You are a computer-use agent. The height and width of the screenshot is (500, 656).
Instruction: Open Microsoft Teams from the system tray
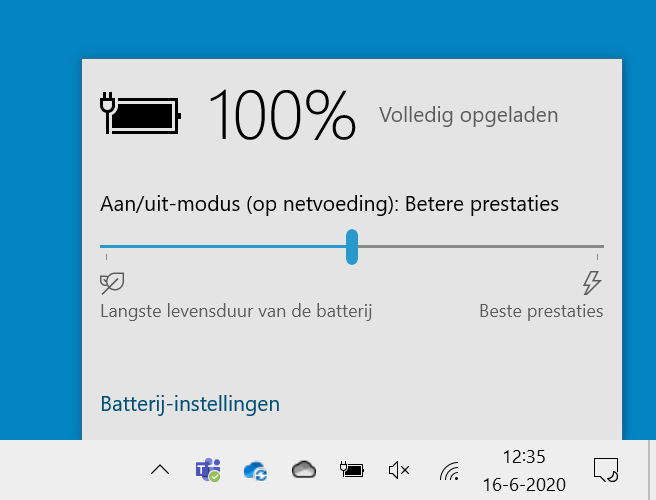point(208,470)
